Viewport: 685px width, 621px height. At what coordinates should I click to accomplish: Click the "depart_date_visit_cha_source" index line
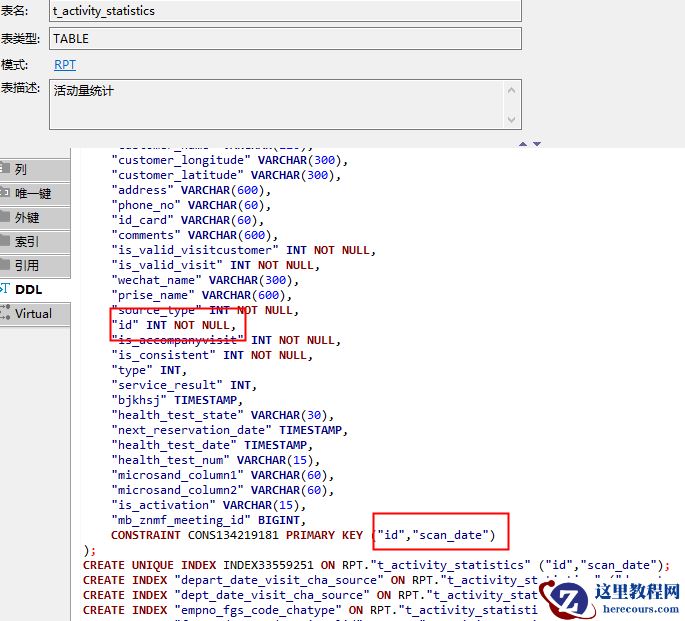(310, 580)
